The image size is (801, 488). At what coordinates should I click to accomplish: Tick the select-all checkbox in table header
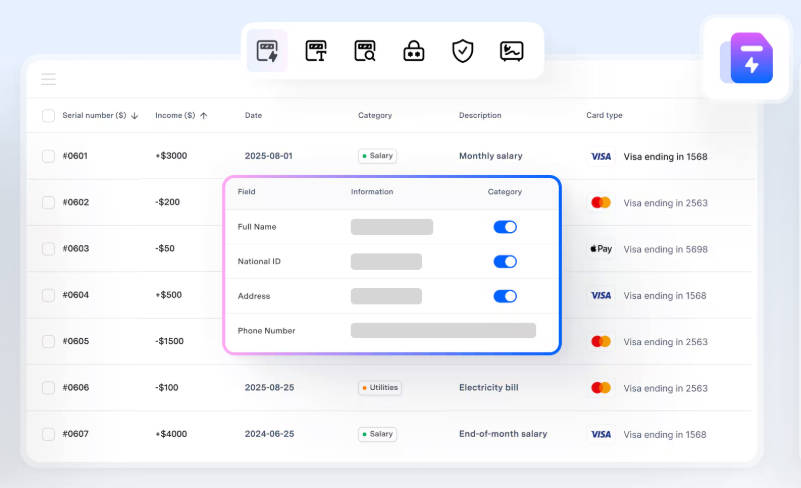coord(48,116)
